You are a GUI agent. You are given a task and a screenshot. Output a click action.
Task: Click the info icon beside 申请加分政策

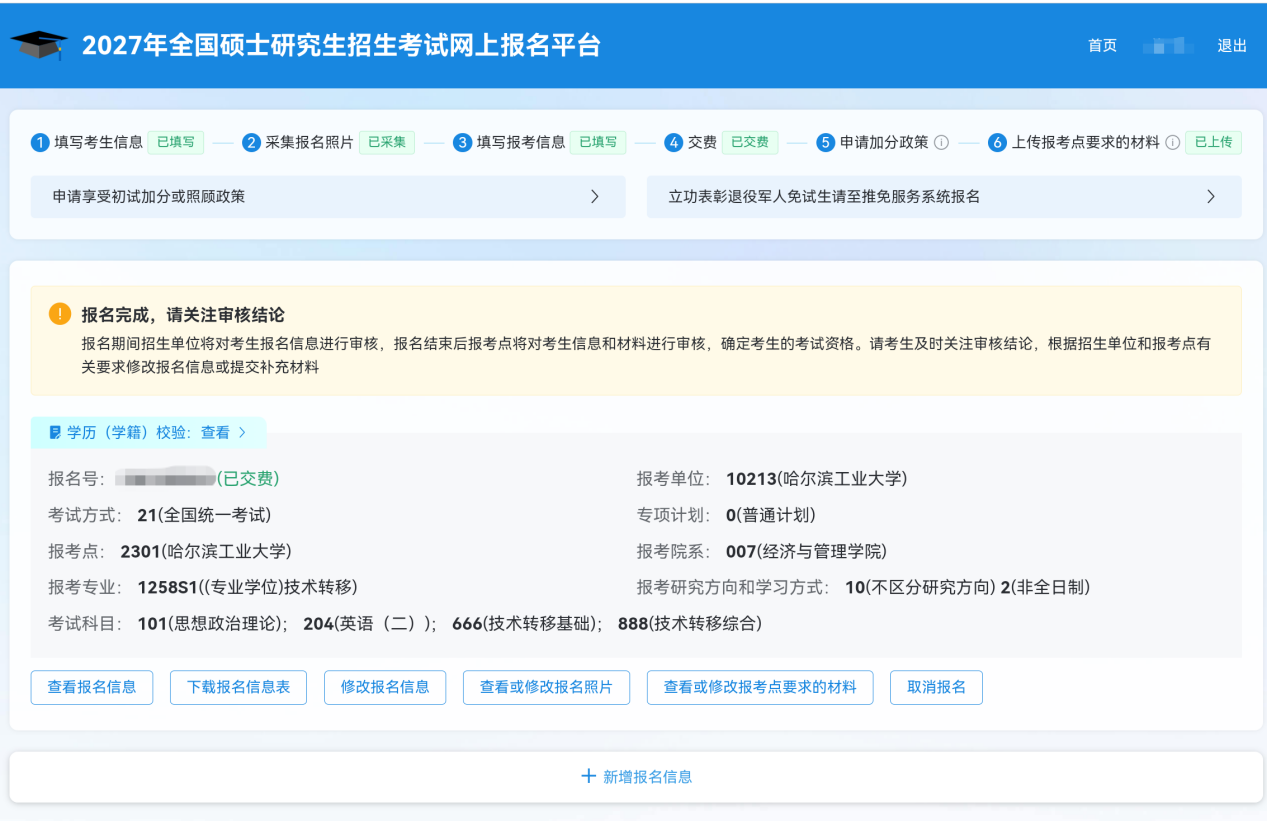pyautogui.click(x=941, y=143)
